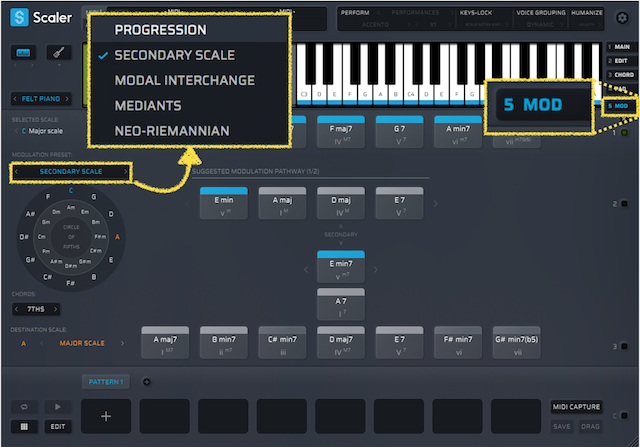Next suggested modulation pathway arrow
640x447 pixels.
[436, 203]
